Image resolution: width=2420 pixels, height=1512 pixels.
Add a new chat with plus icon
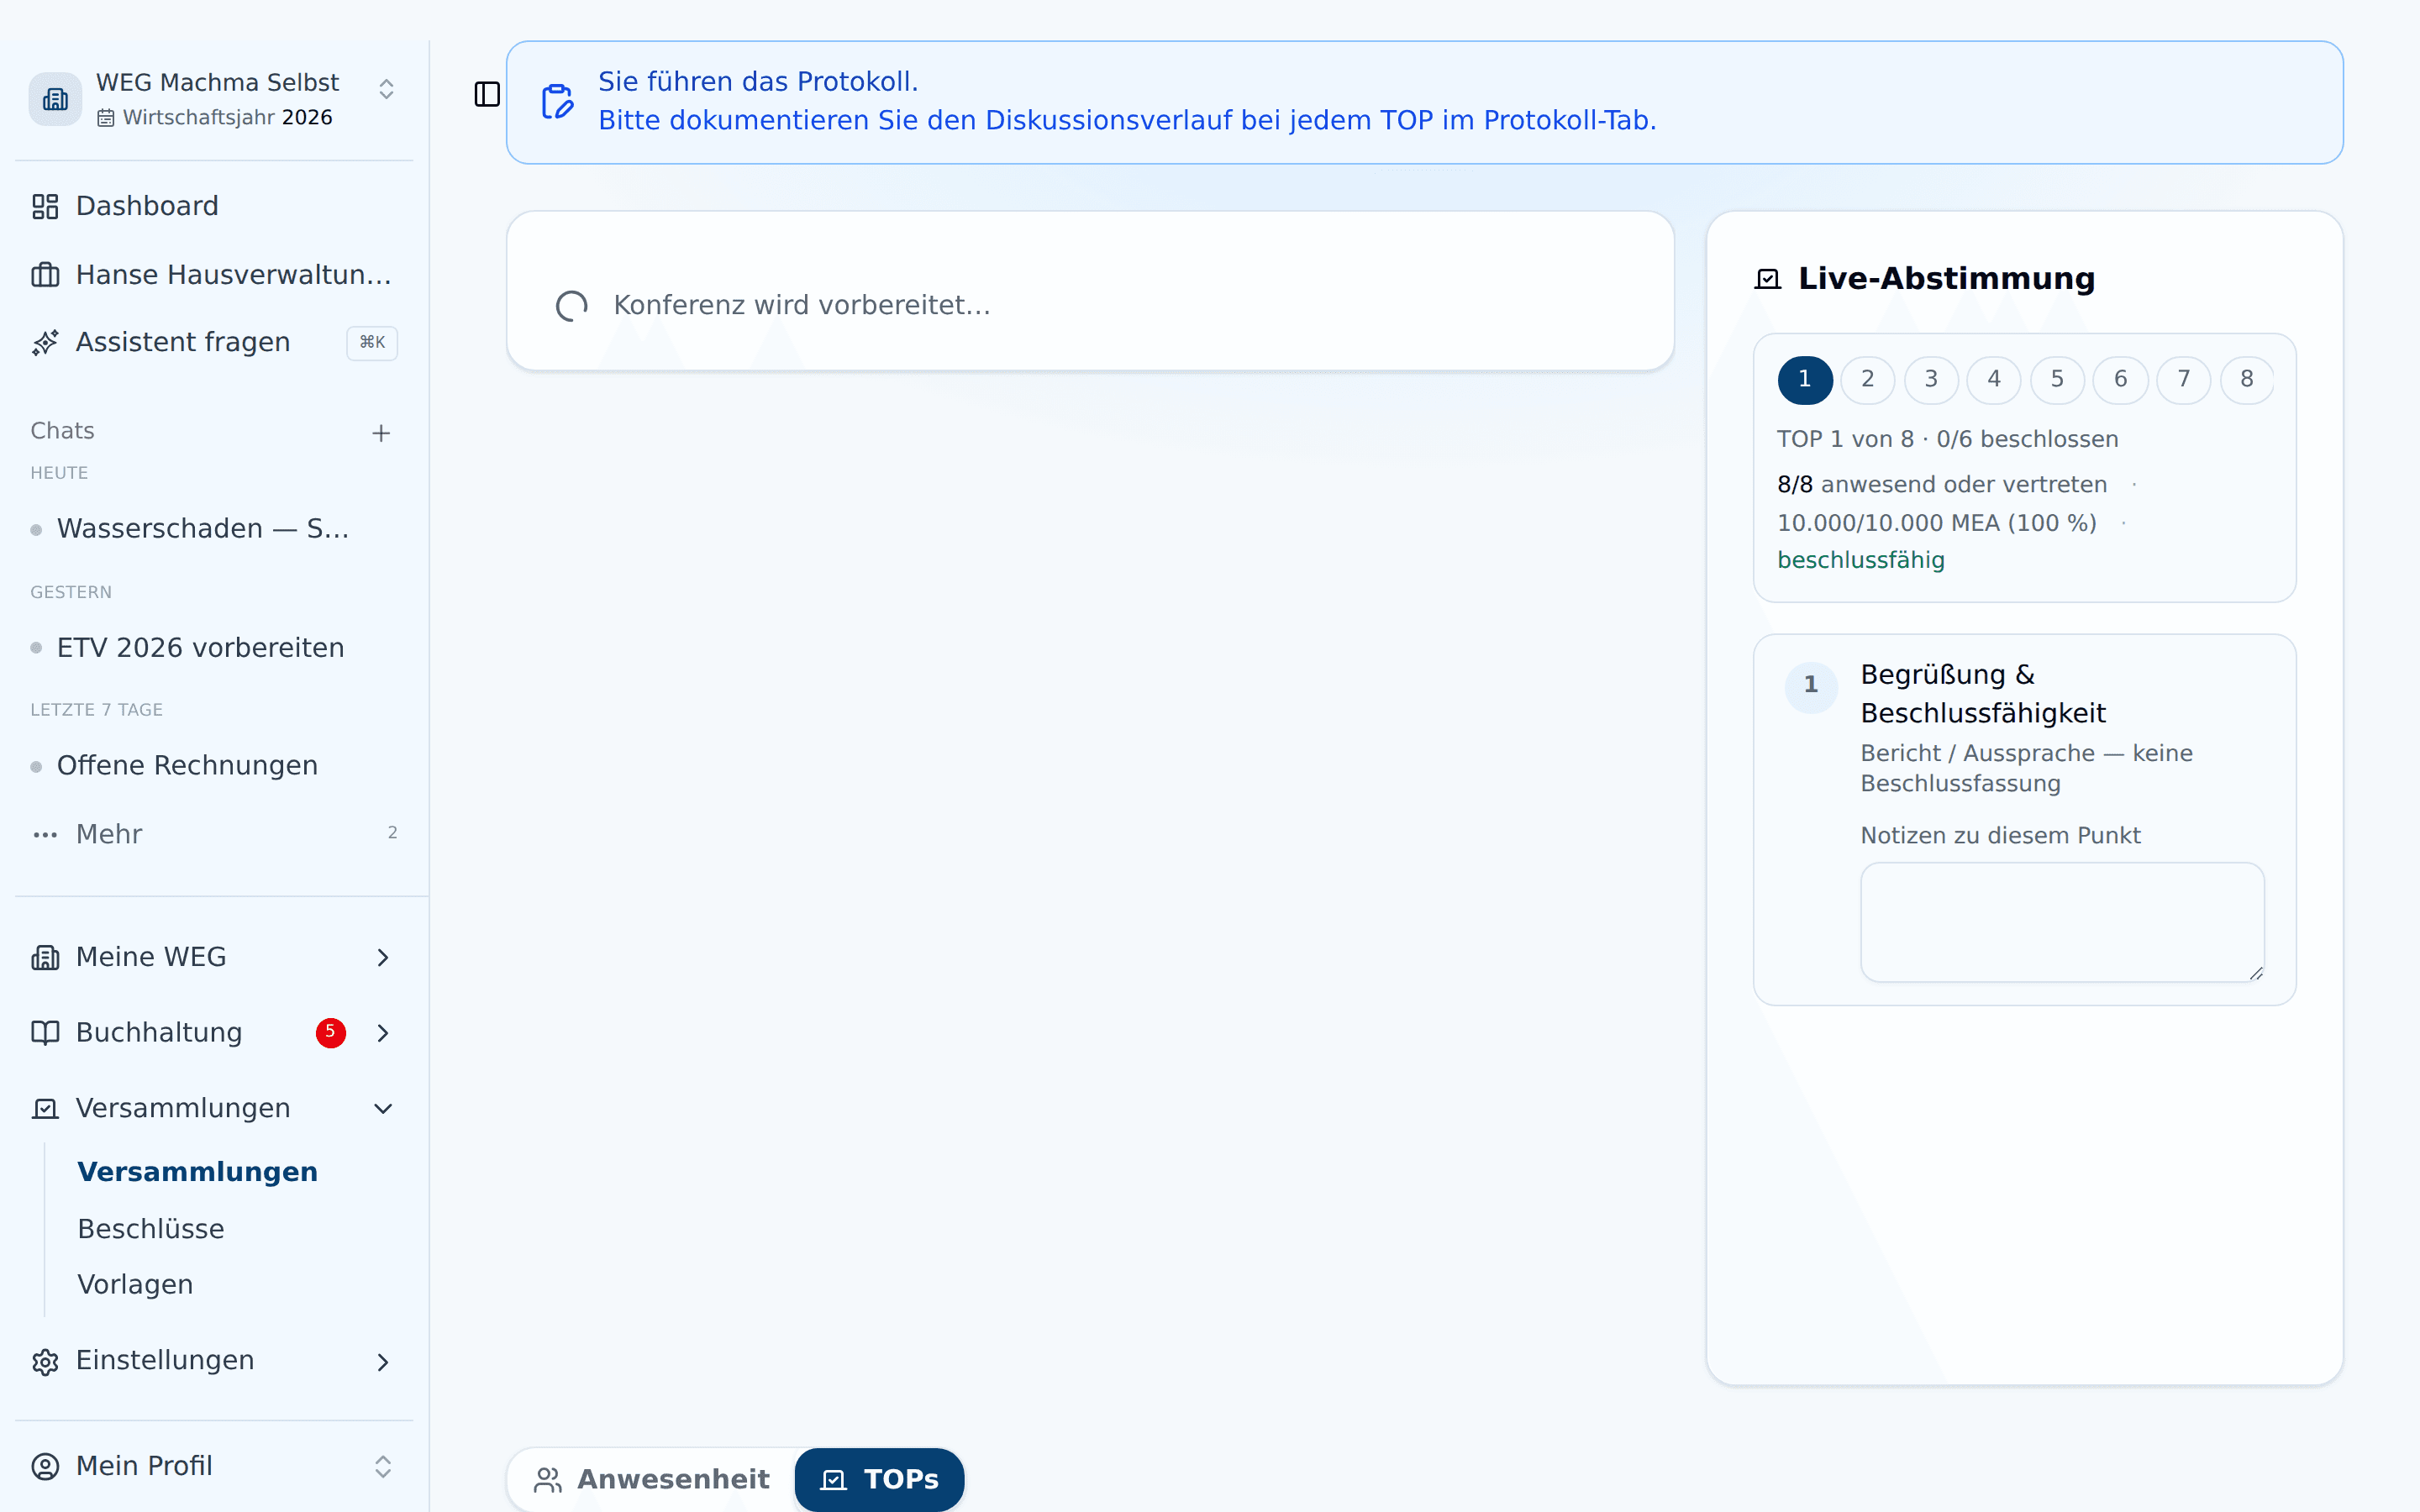[x=381, y=433]
